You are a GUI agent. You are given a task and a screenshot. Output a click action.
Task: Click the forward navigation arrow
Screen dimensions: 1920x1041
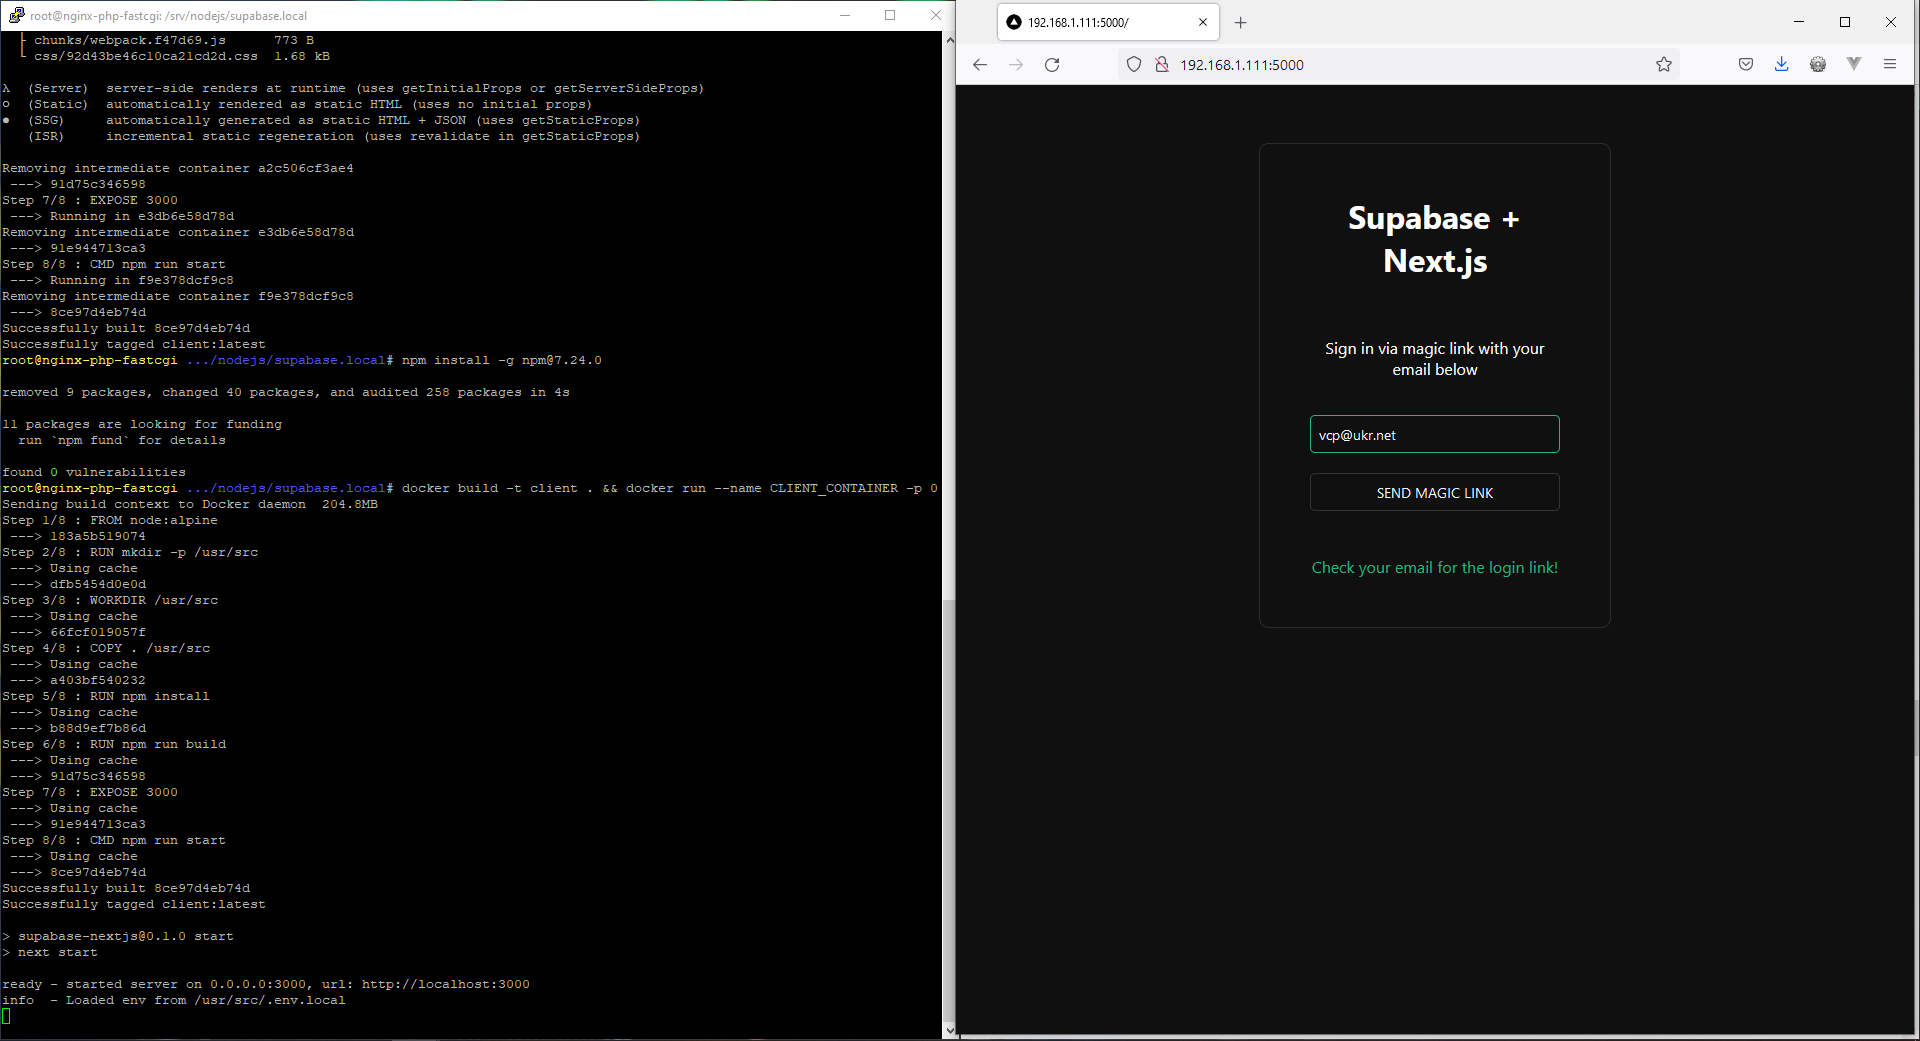coord(1016,64)
